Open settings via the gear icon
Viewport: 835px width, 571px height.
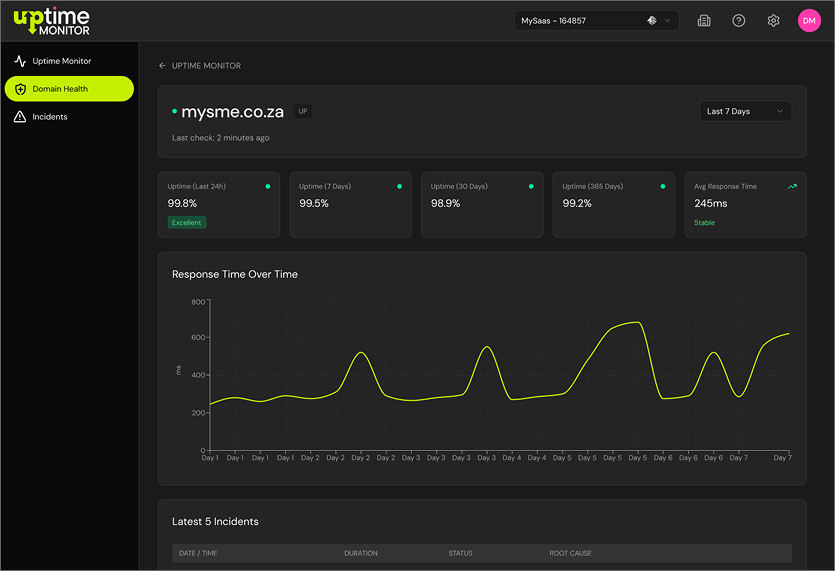pos(773,21)
